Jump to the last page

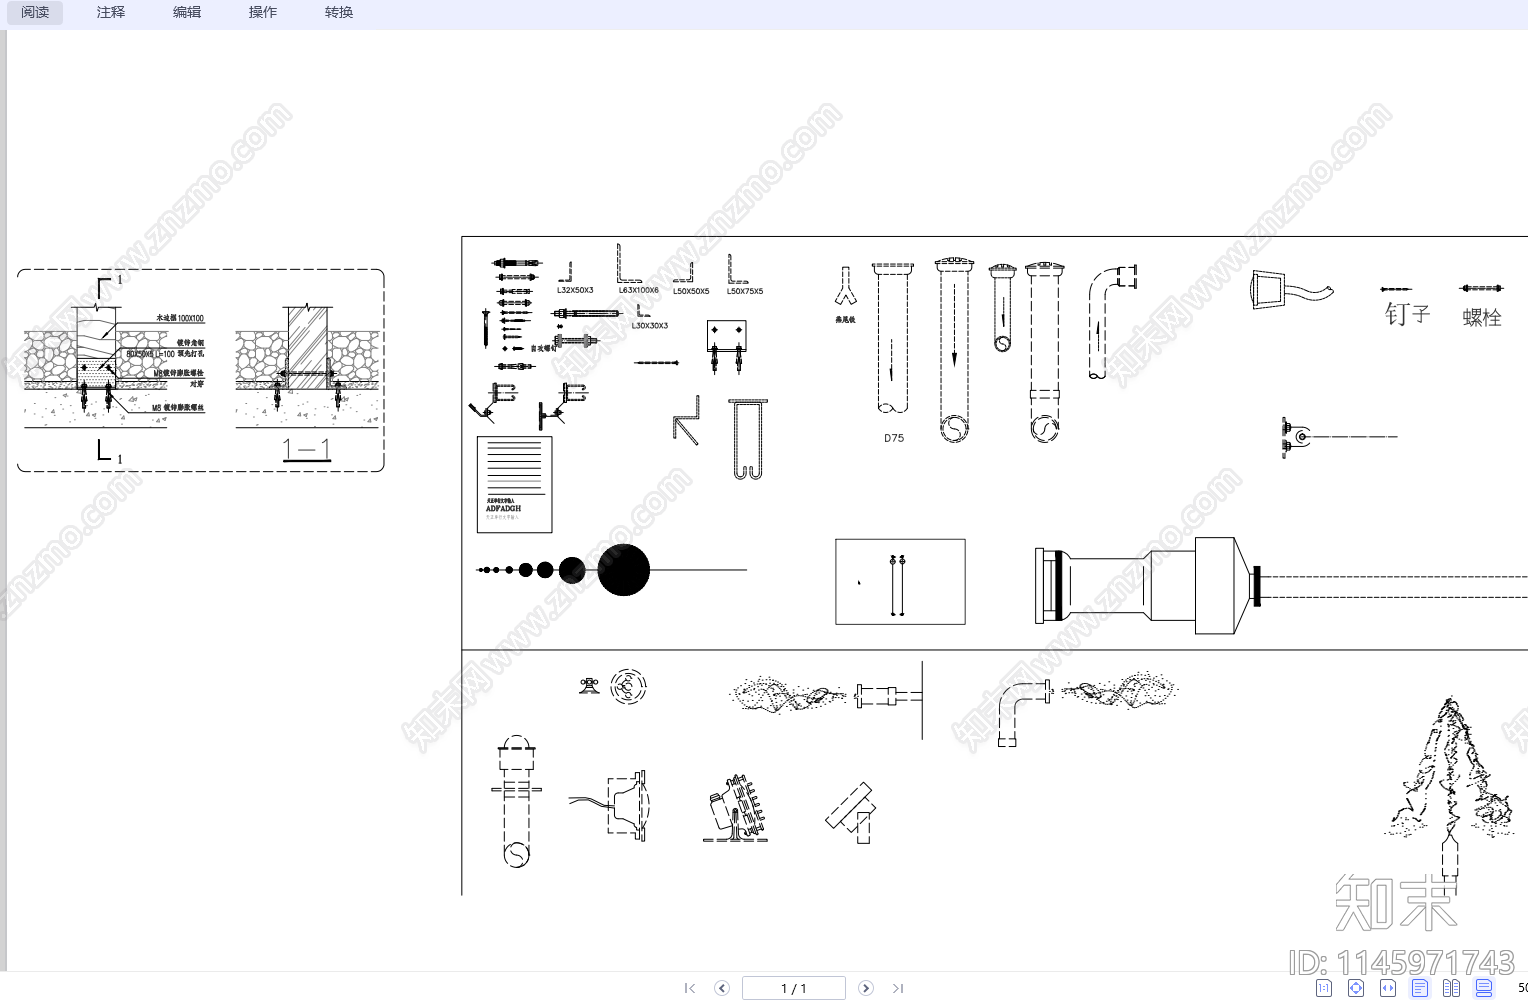898,988
